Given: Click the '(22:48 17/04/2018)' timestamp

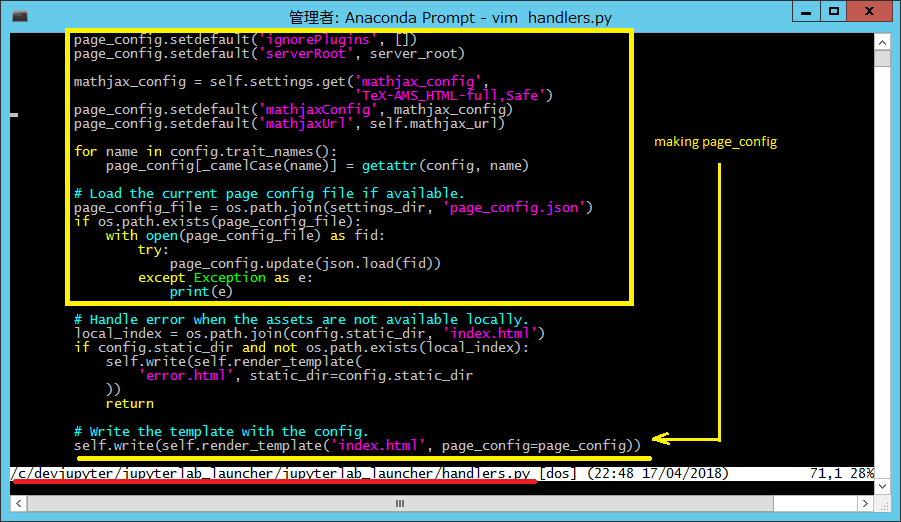Looking at the screenshot, I should pos(658,474).
